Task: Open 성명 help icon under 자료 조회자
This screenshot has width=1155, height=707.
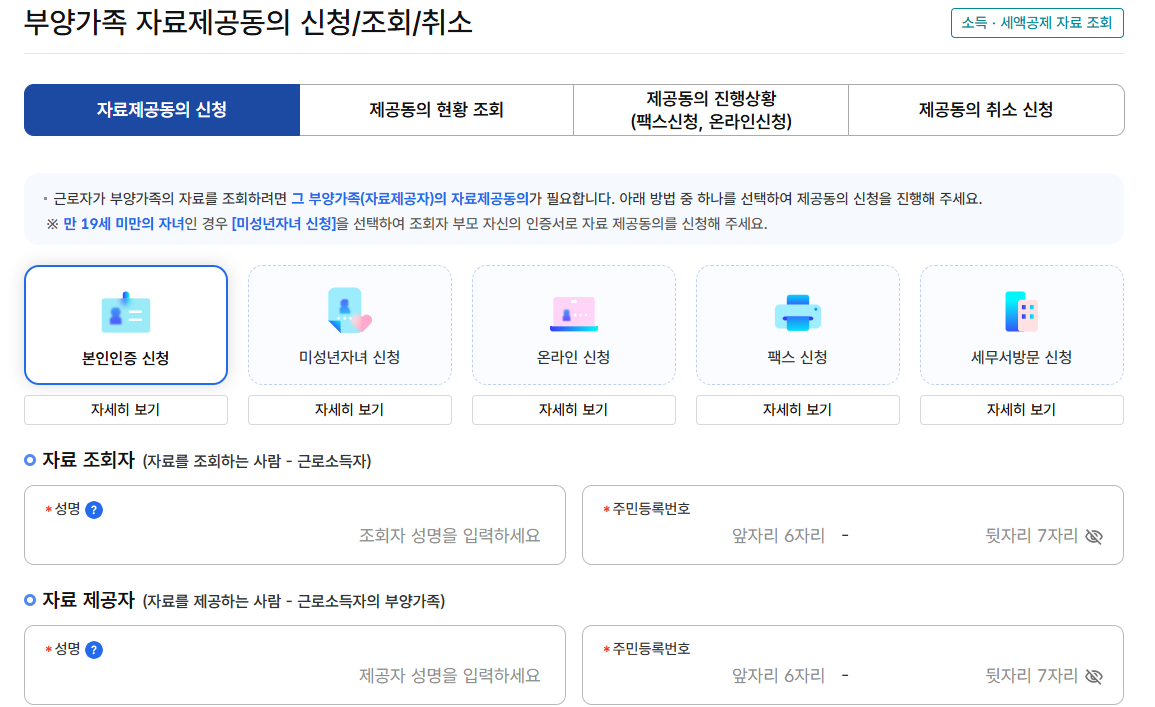Action: [x=94, y=510]
